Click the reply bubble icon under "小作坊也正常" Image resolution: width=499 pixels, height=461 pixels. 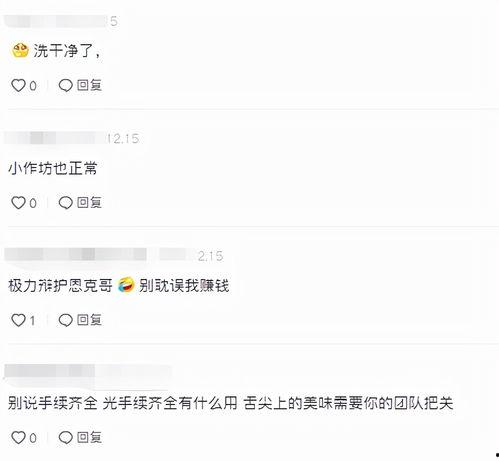[x=65, y=203]
